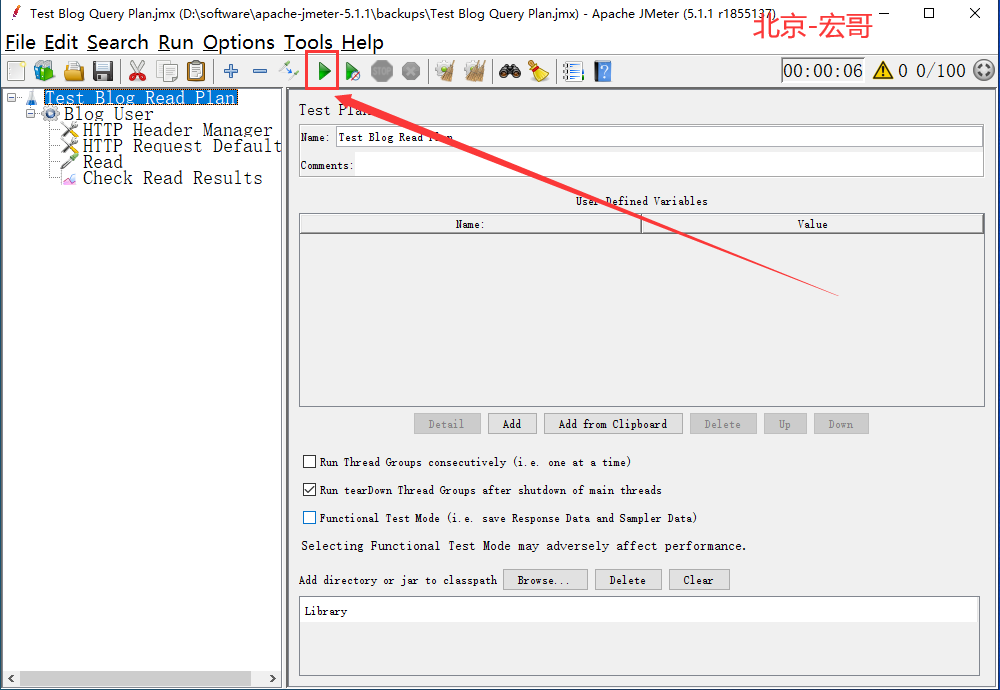Click the variables Delete button

[x=723, y=423]
